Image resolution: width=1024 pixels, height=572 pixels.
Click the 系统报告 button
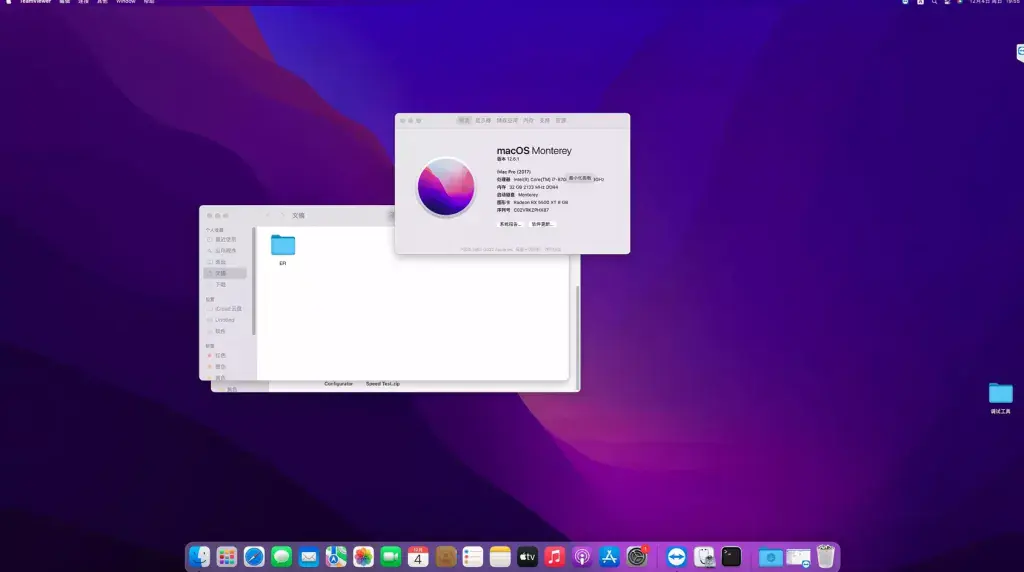(x=510, y=224)
